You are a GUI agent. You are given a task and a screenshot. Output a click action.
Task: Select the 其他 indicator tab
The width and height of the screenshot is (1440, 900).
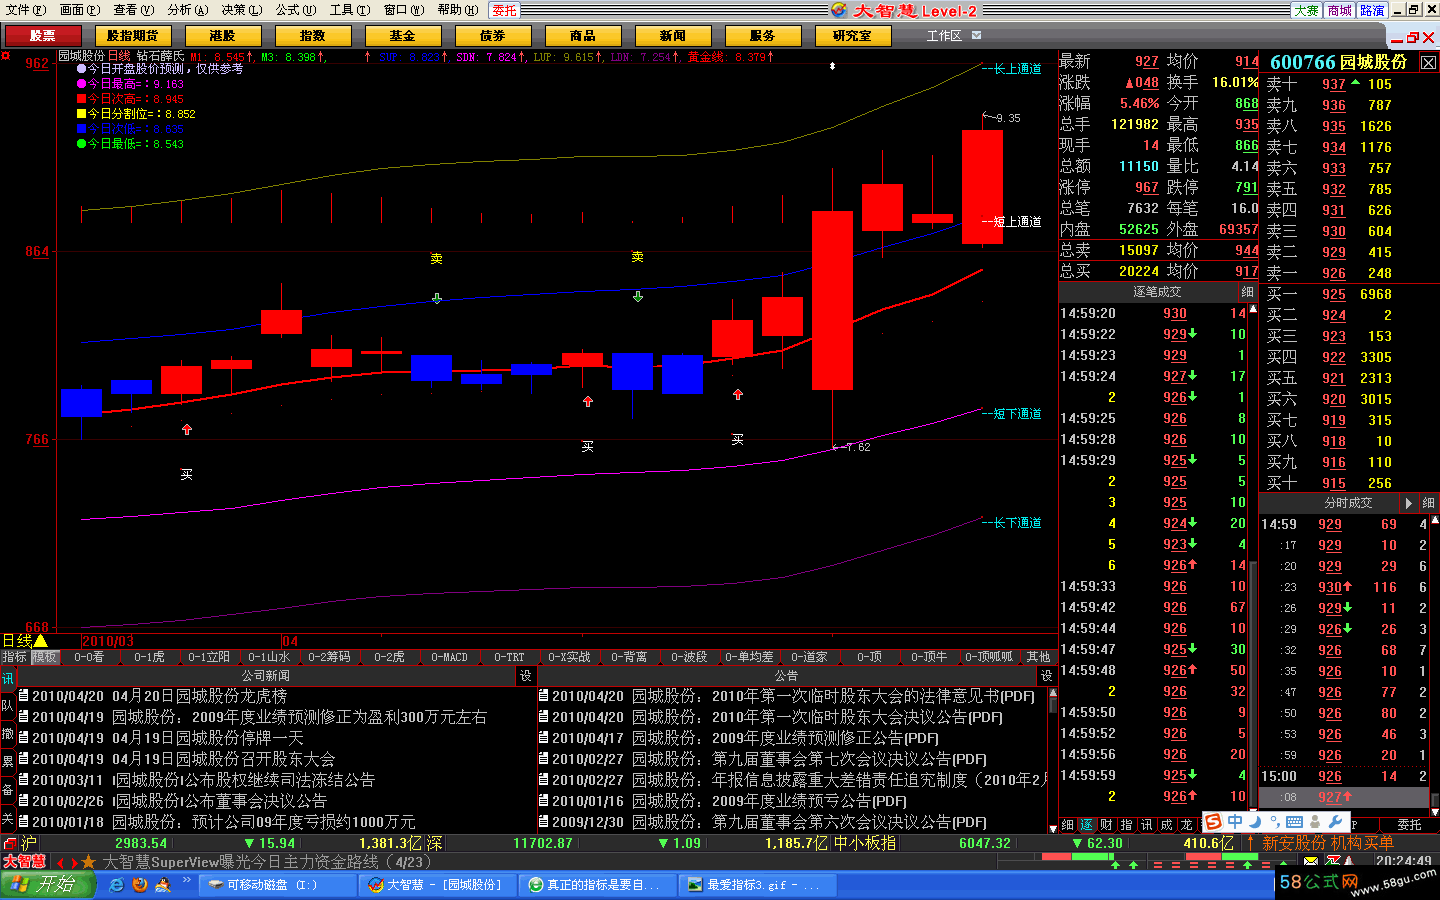pos(1038,657)
